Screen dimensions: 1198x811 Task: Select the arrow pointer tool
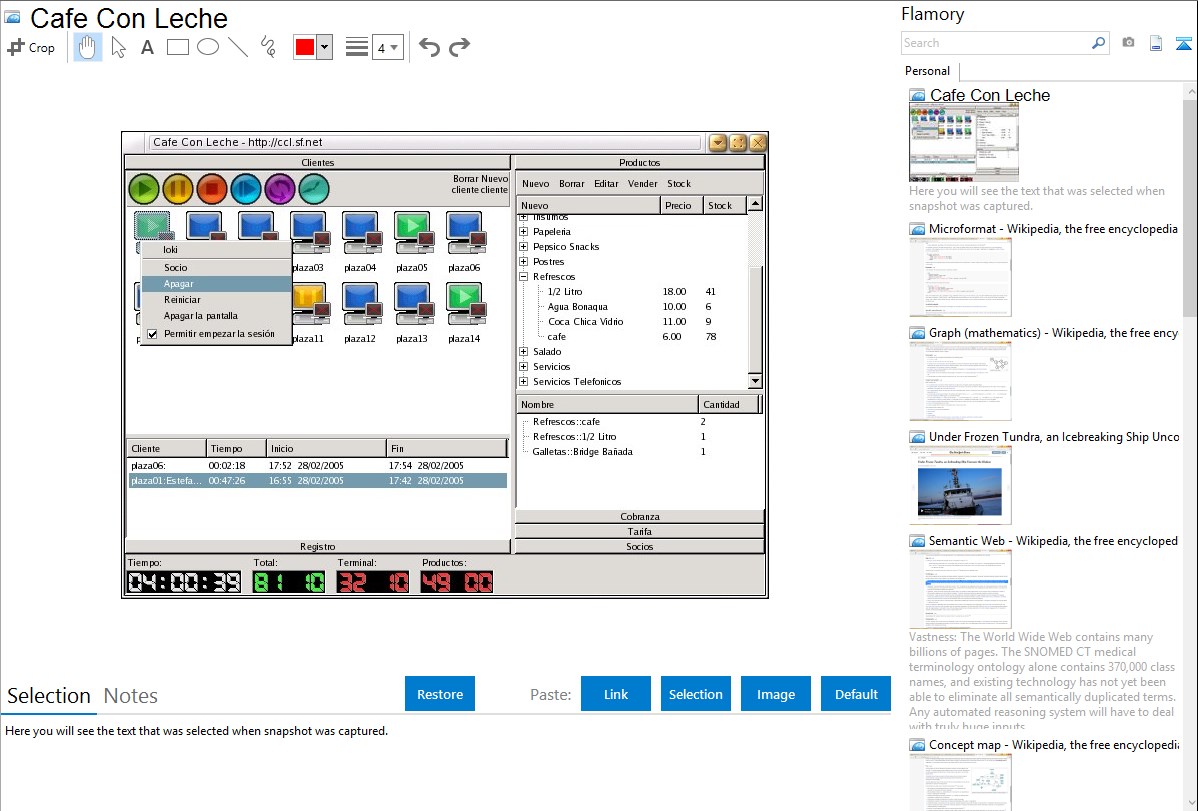[118, 47]
